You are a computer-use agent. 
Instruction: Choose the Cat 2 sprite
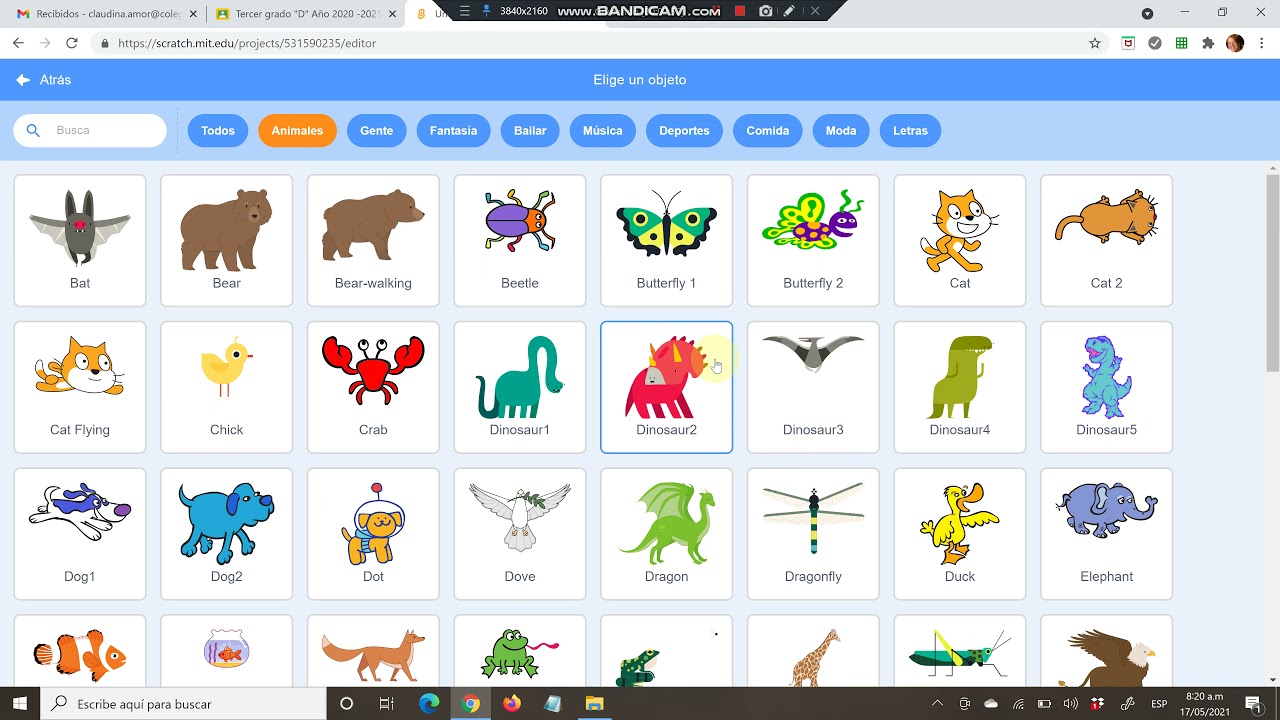point(1107,240)
